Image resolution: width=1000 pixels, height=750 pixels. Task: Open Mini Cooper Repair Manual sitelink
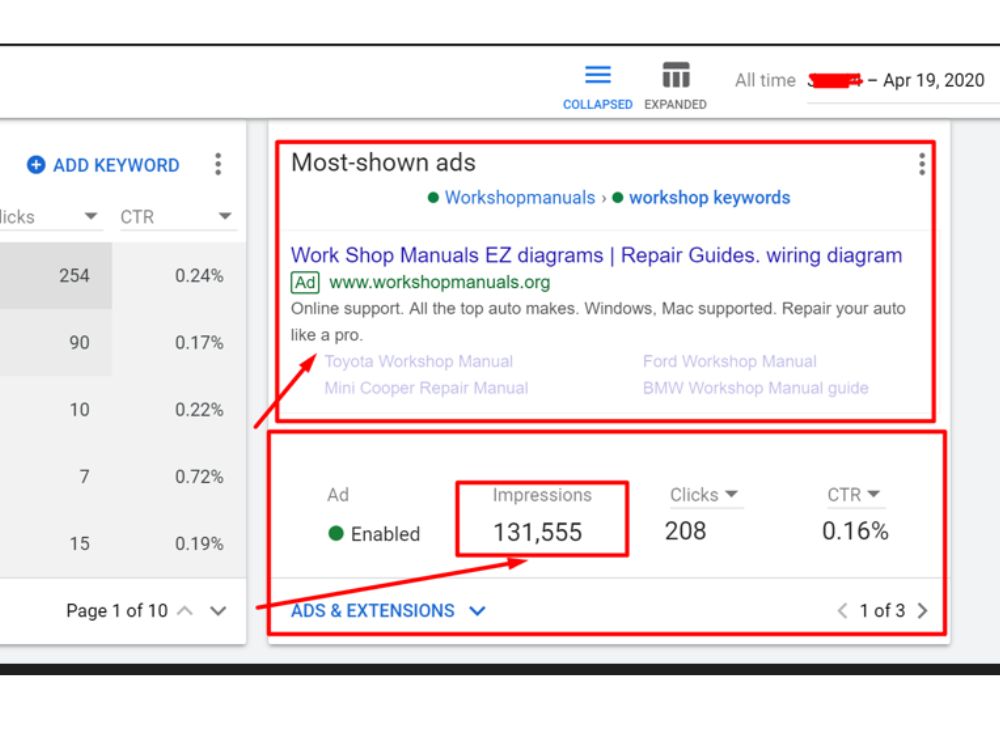coord(426,388)
